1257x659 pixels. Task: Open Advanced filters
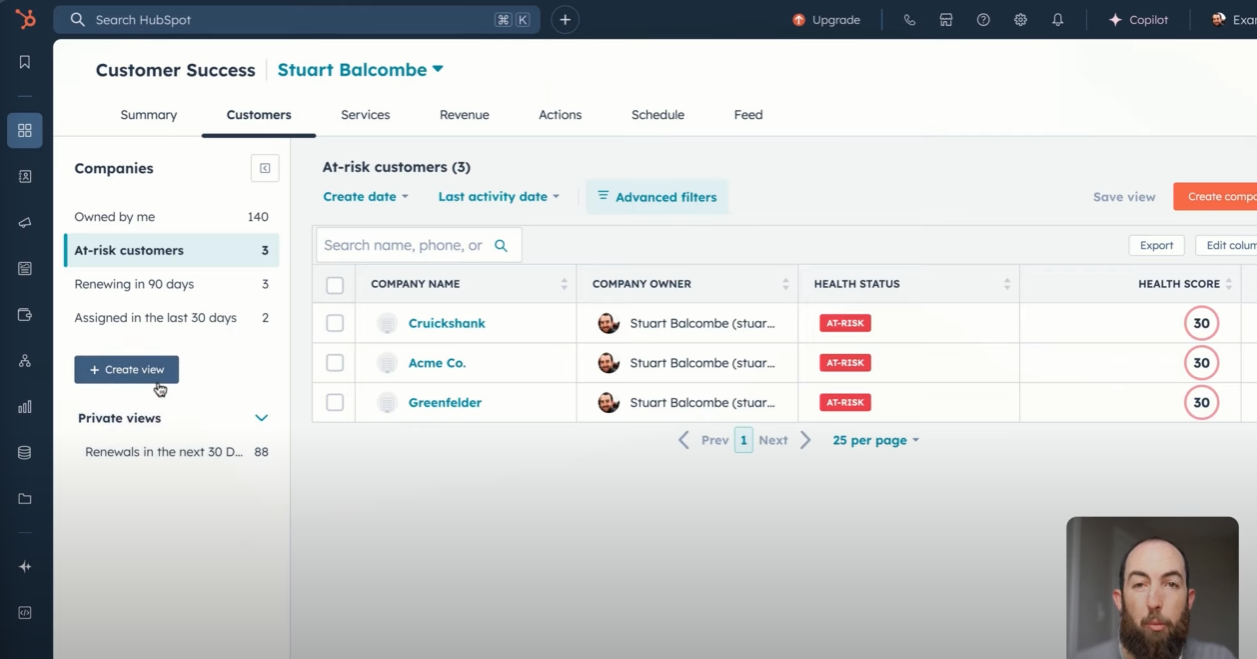[657, 197]
